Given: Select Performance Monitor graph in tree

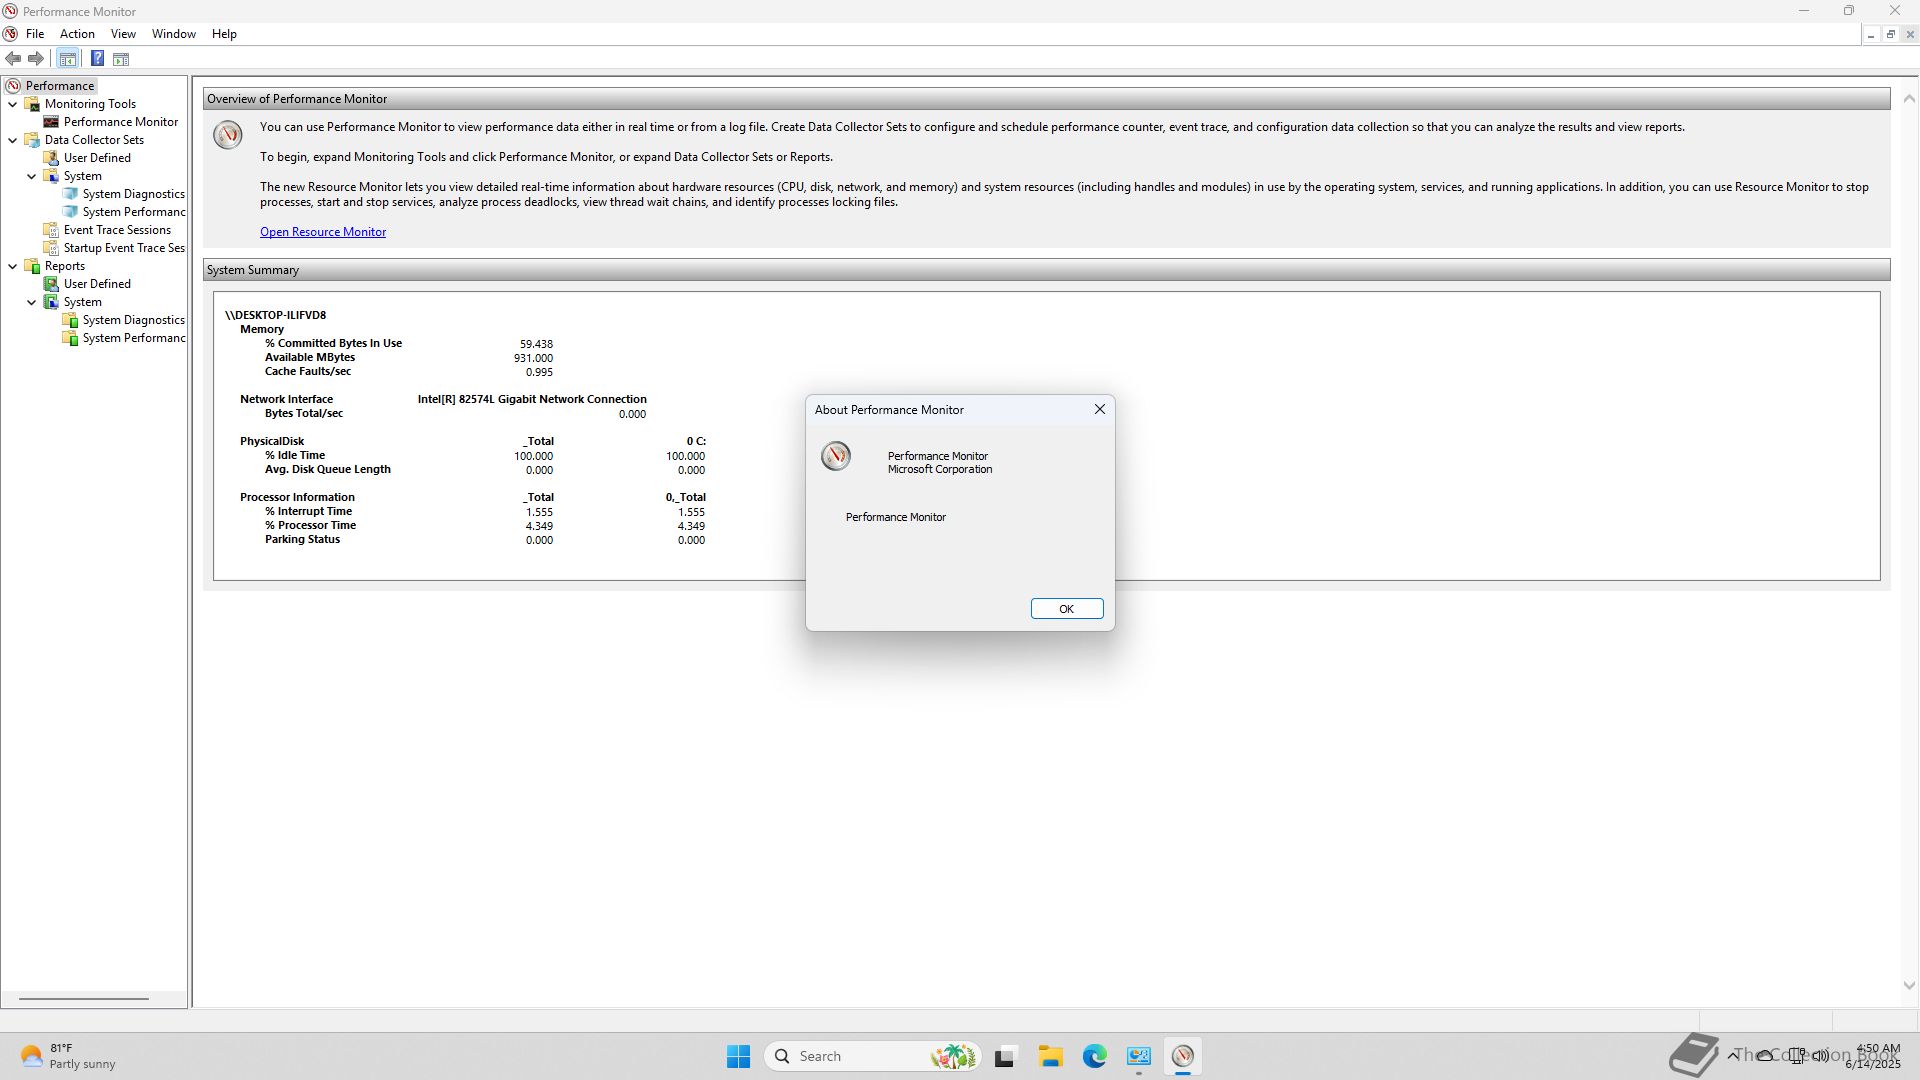Looking at the screenshot, I should point(120,122).
